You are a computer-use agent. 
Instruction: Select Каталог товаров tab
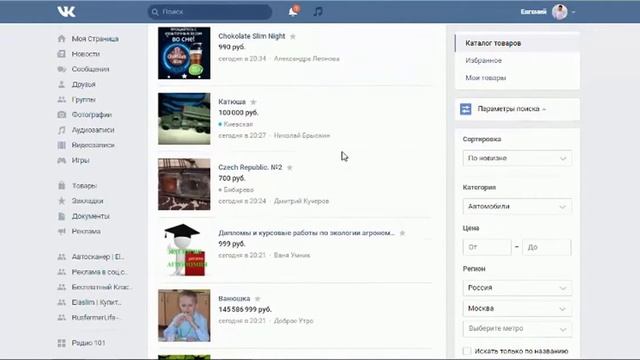[517, 43]
